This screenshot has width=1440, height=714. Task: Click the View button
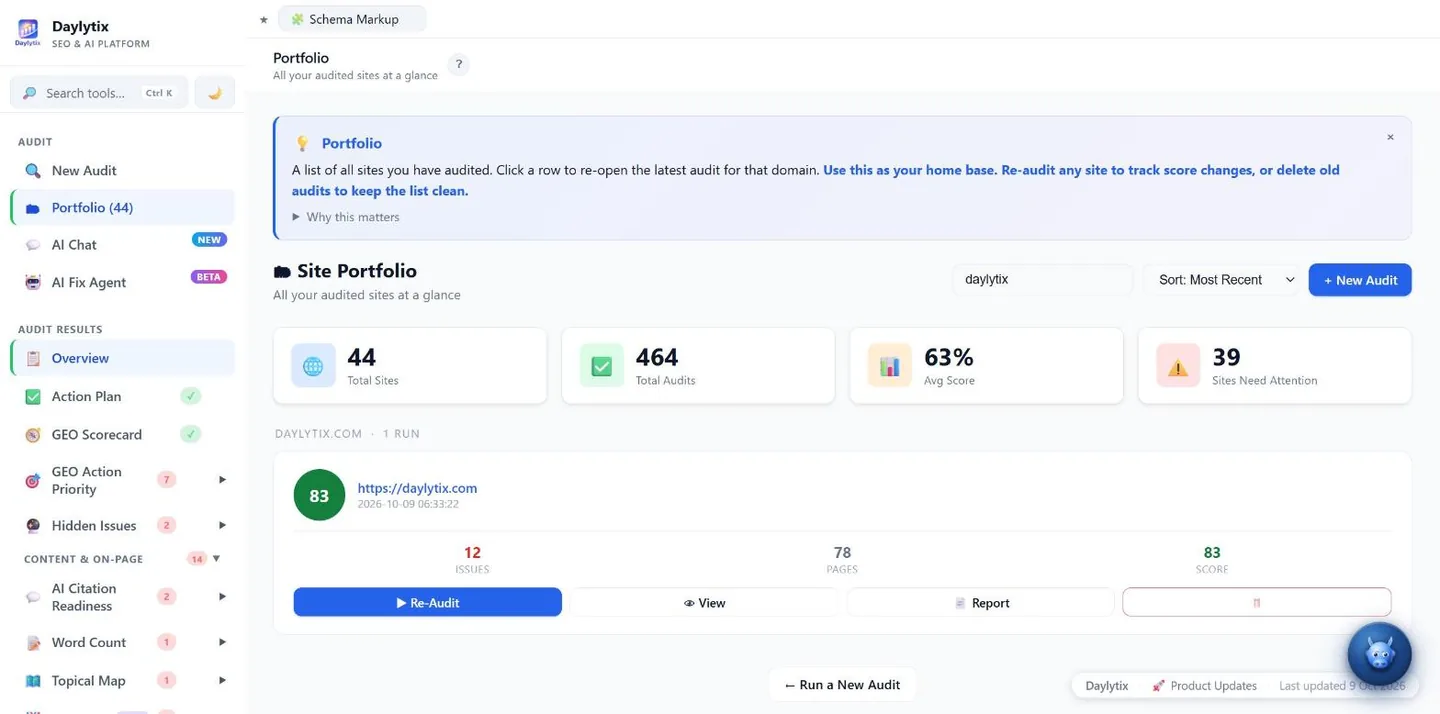coord(705,603)
